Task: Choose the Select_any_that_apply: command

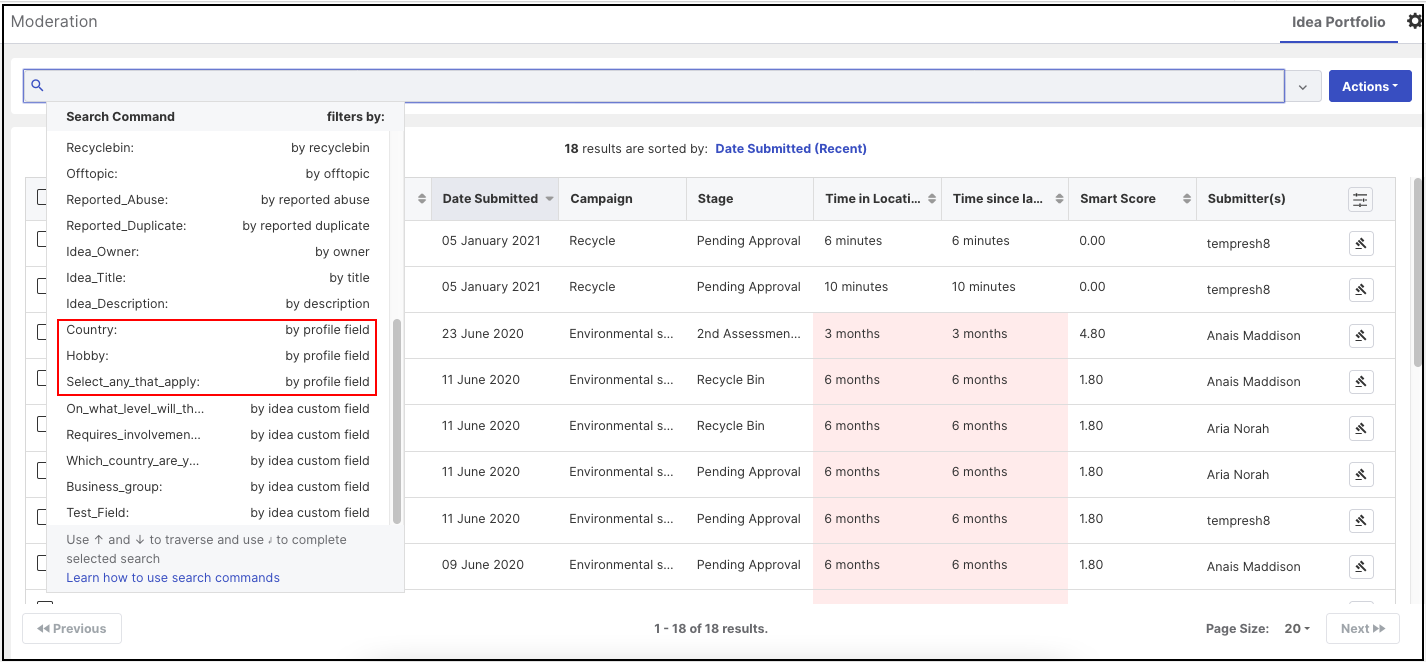Action: (x=218, y=382)
